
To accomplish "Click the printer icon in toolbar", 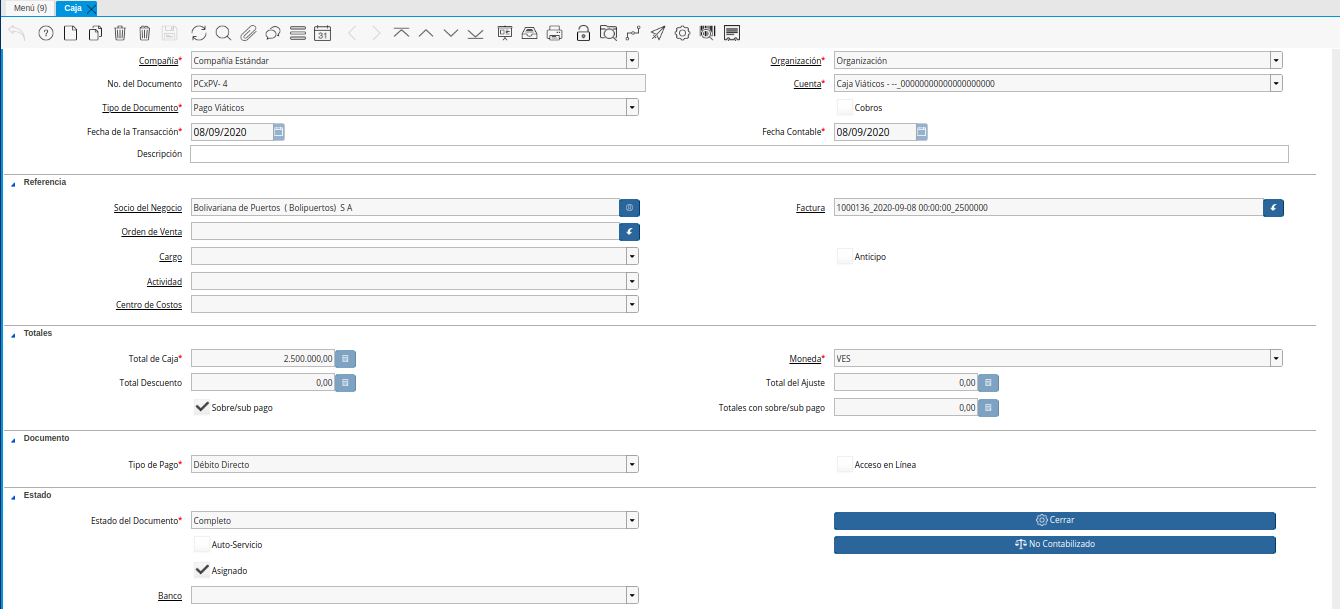I will (554, 33).
